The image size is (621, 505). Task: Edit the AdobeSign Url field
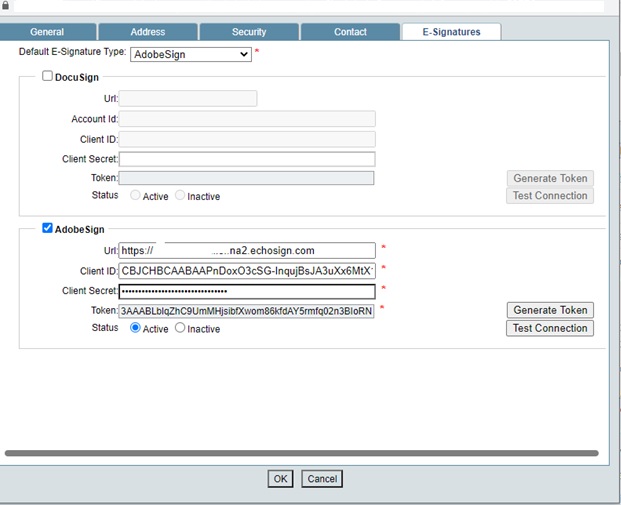[x=247, y=250]
